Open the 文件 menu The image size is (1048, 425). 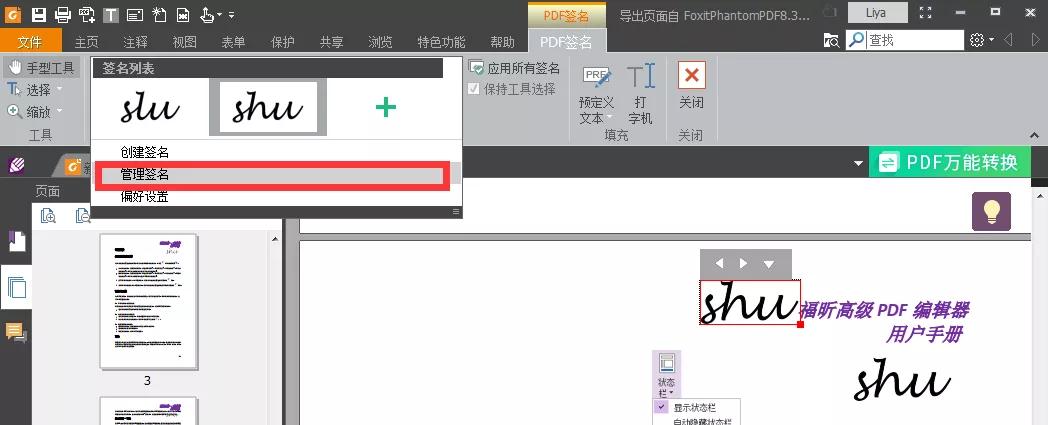pyautogui.click(x=30, y=42)
